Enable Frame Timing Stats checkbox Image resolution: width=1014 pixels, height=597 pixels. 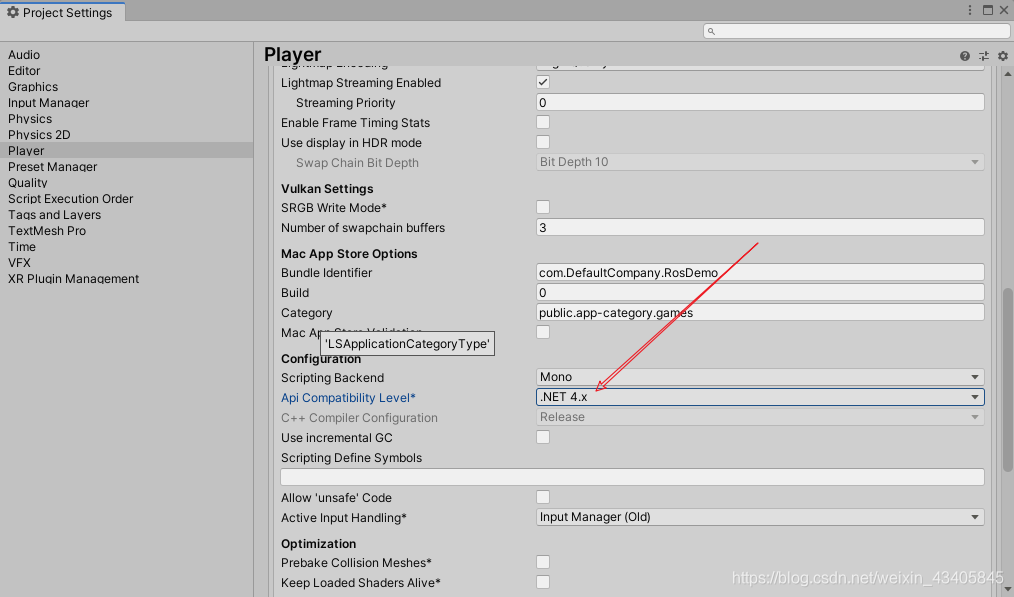tap(543, 122)
